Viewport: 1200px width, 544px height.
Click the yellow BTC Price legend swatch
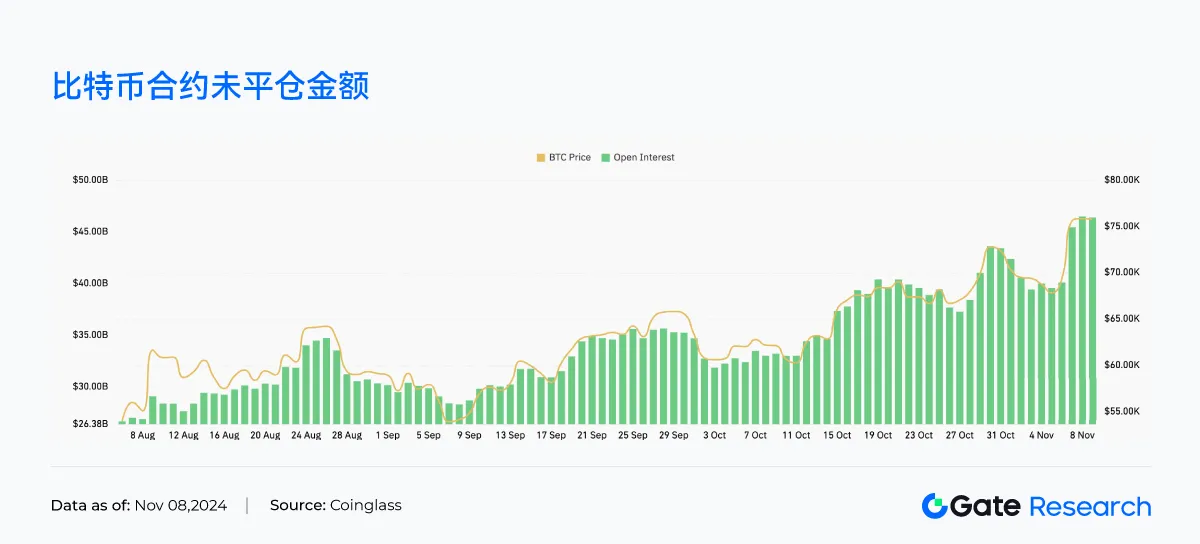click(x=541, y=157)
